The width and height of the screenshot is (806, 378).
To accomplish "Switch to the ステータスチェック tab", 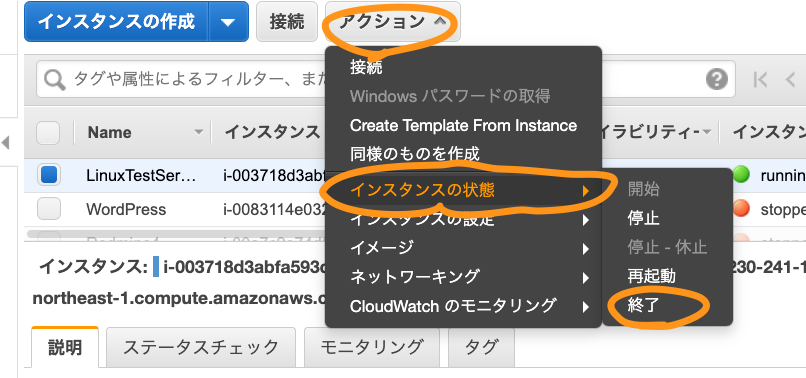I will 201,347.
